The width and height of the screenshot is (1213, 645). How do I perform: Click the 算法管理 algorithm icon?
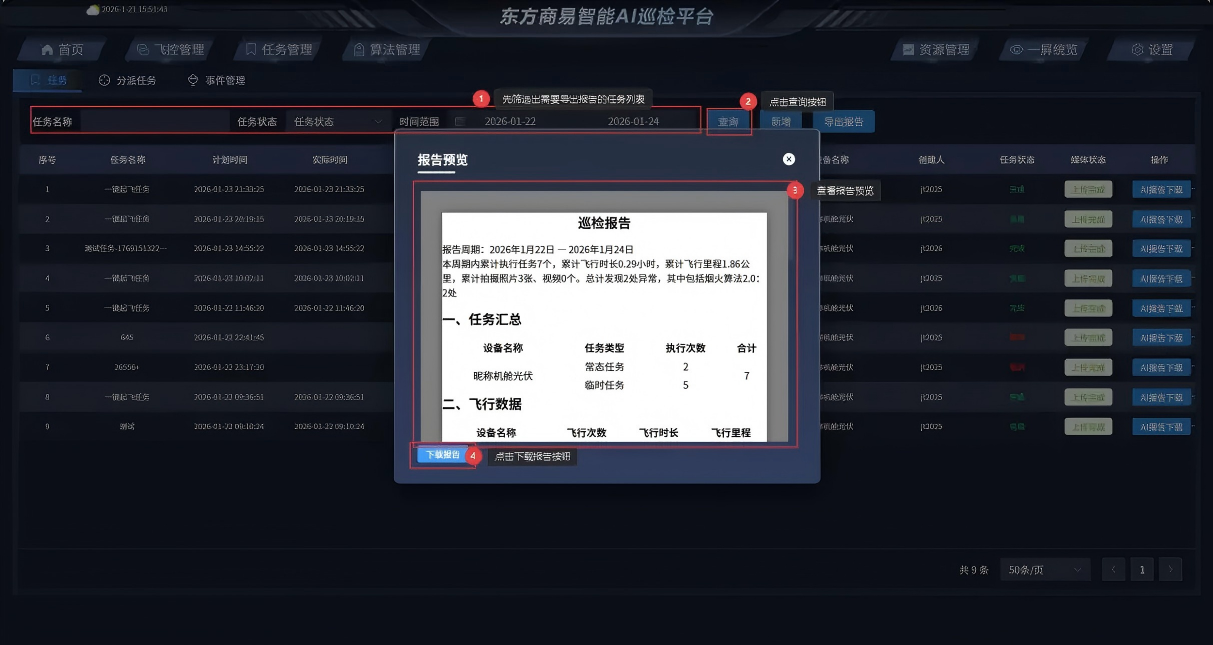point(360,50)
